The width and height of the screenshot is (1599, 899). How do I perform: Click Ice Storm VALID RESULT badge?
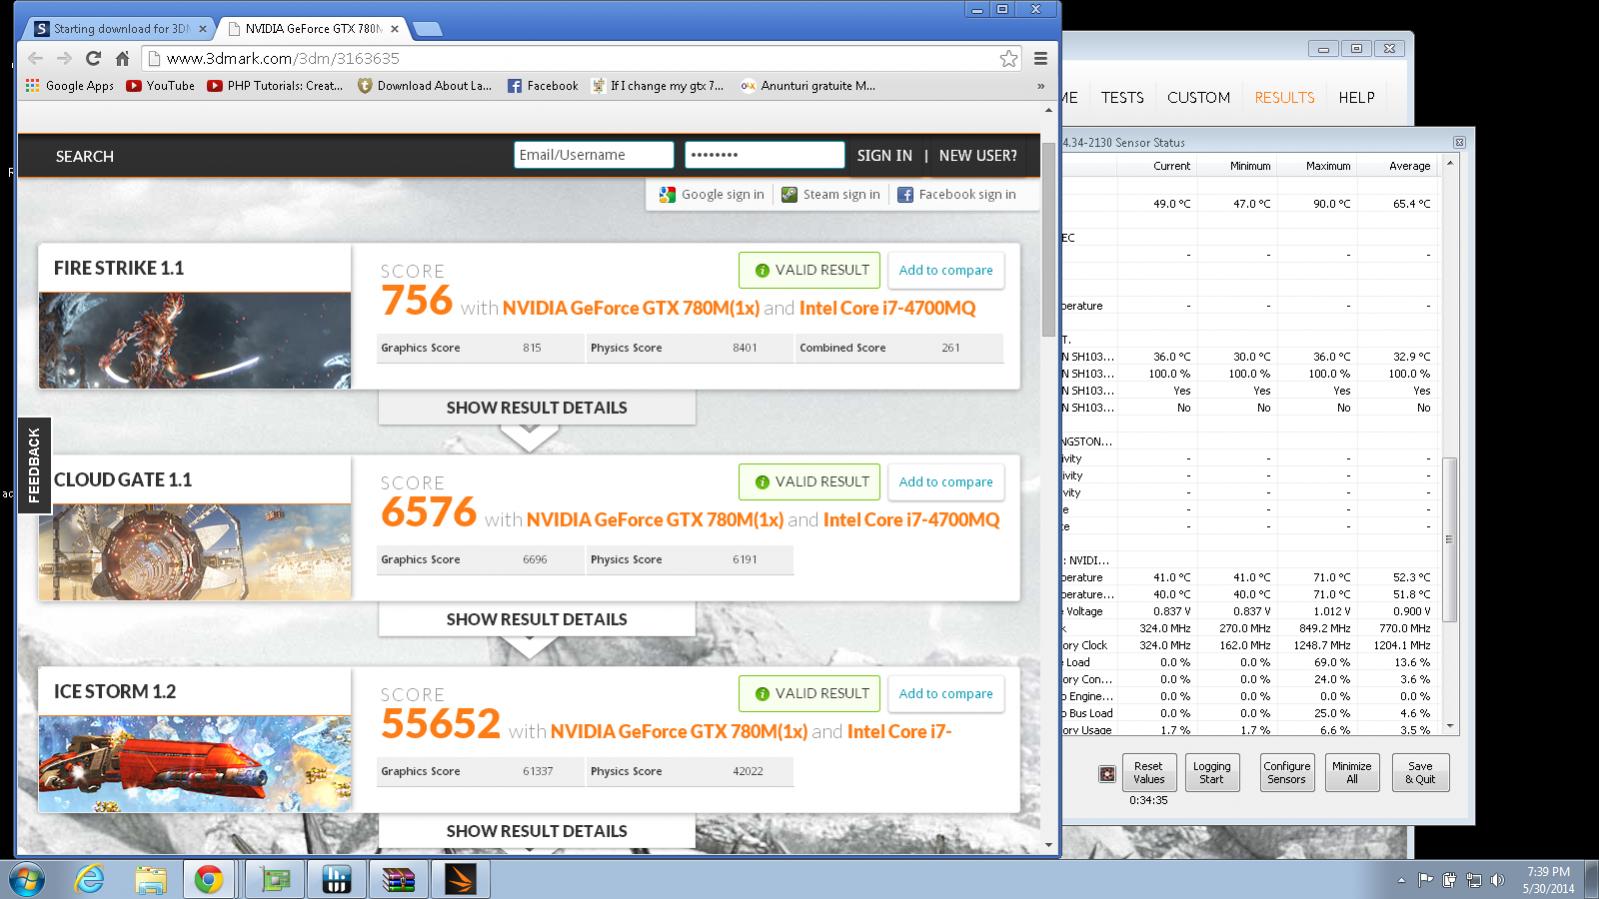(810, 694)
